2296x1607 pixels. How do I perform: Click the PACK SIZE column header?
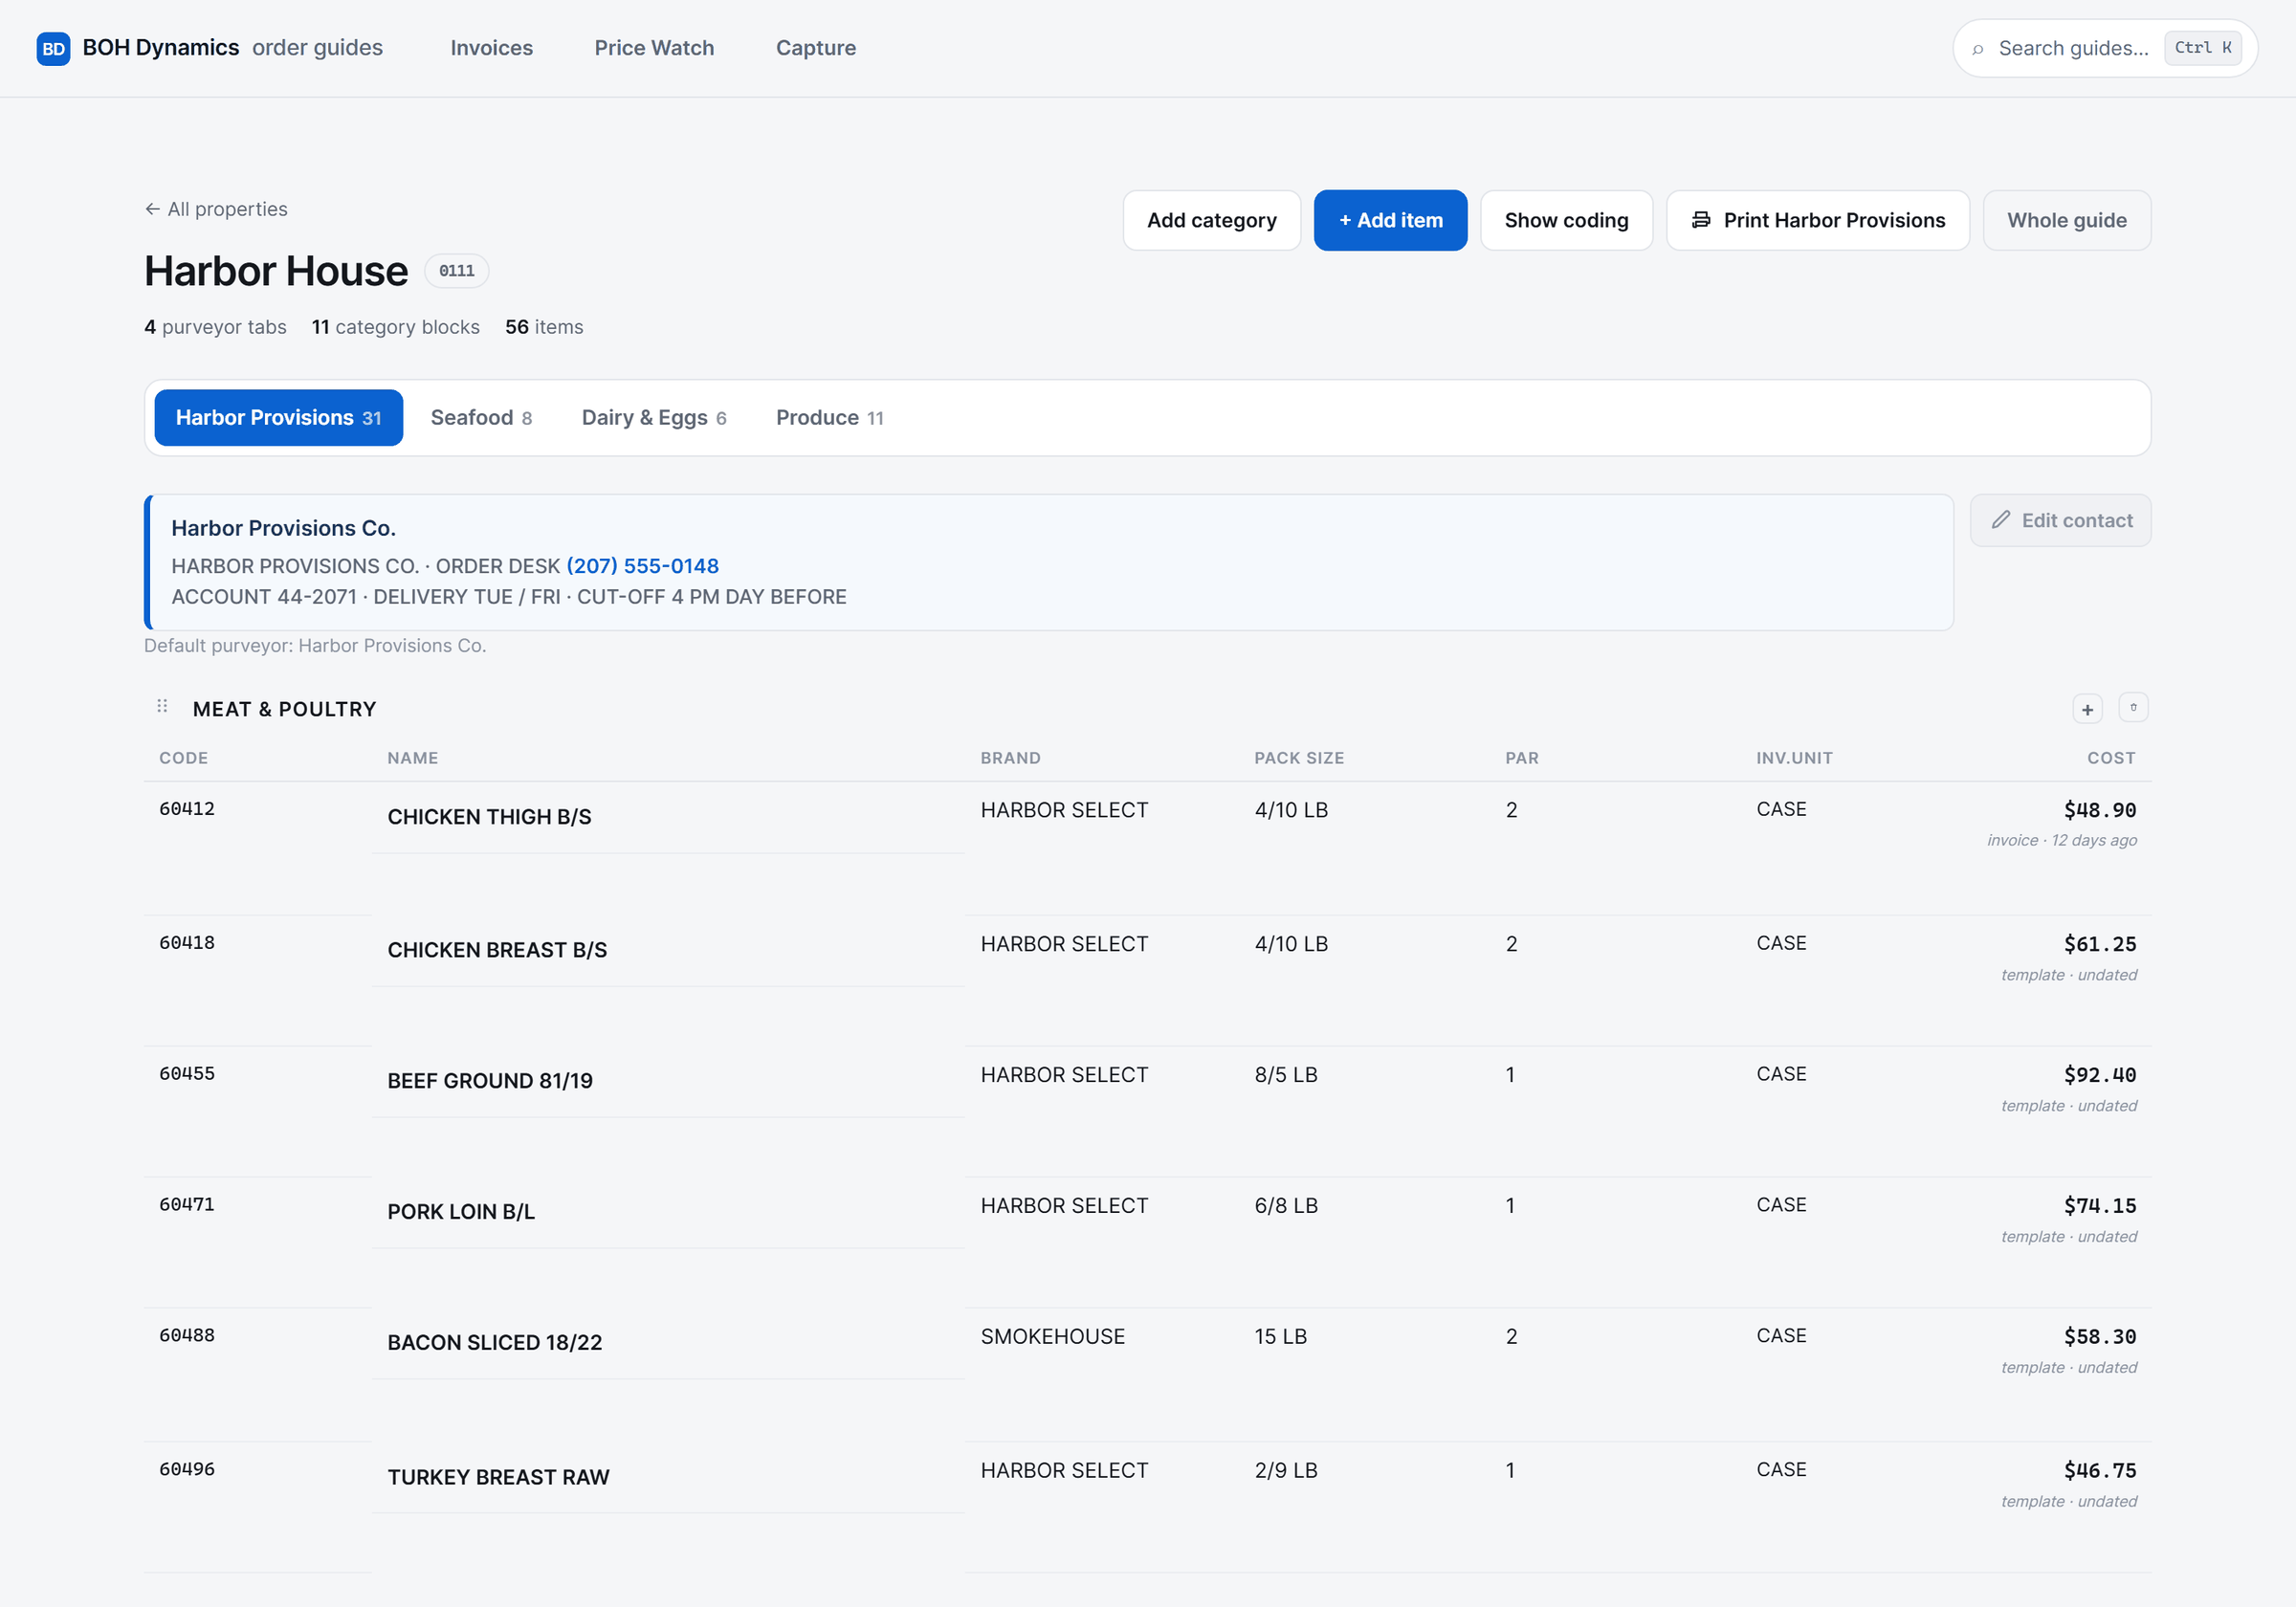[x=1299, y=758]
